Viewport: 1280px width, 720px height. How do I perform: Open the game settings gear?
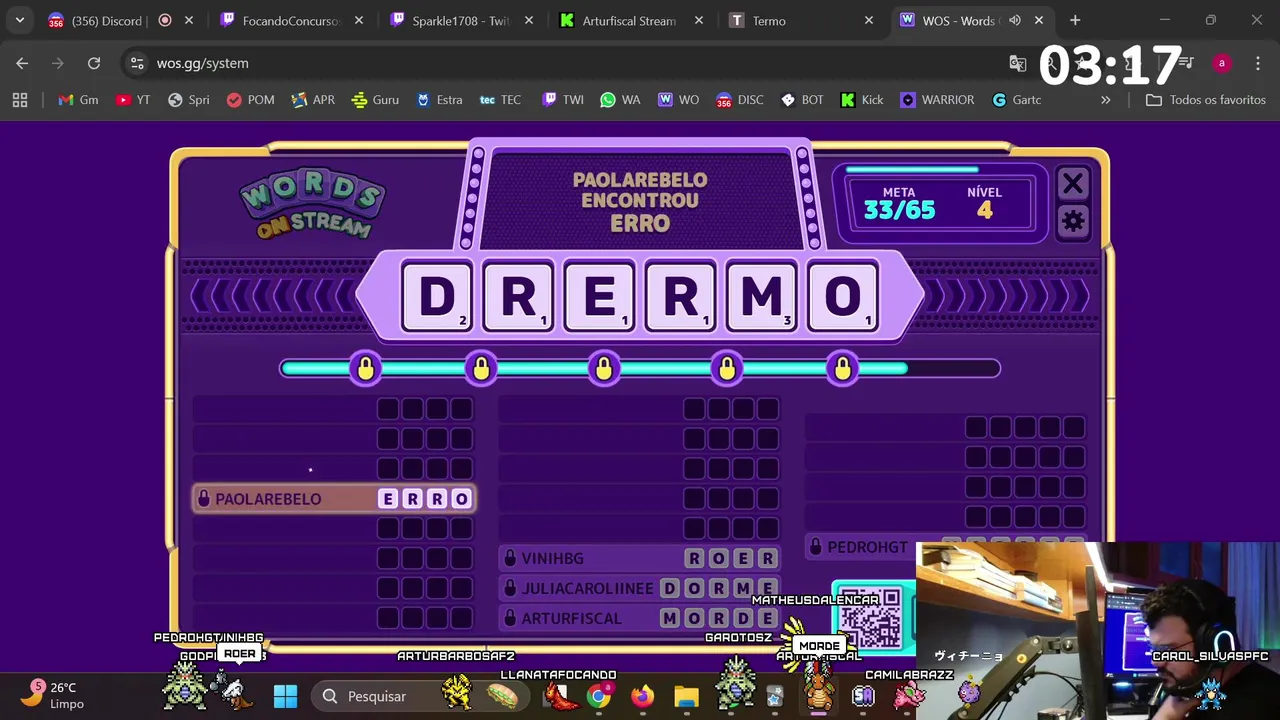[x=1073, y=221]
